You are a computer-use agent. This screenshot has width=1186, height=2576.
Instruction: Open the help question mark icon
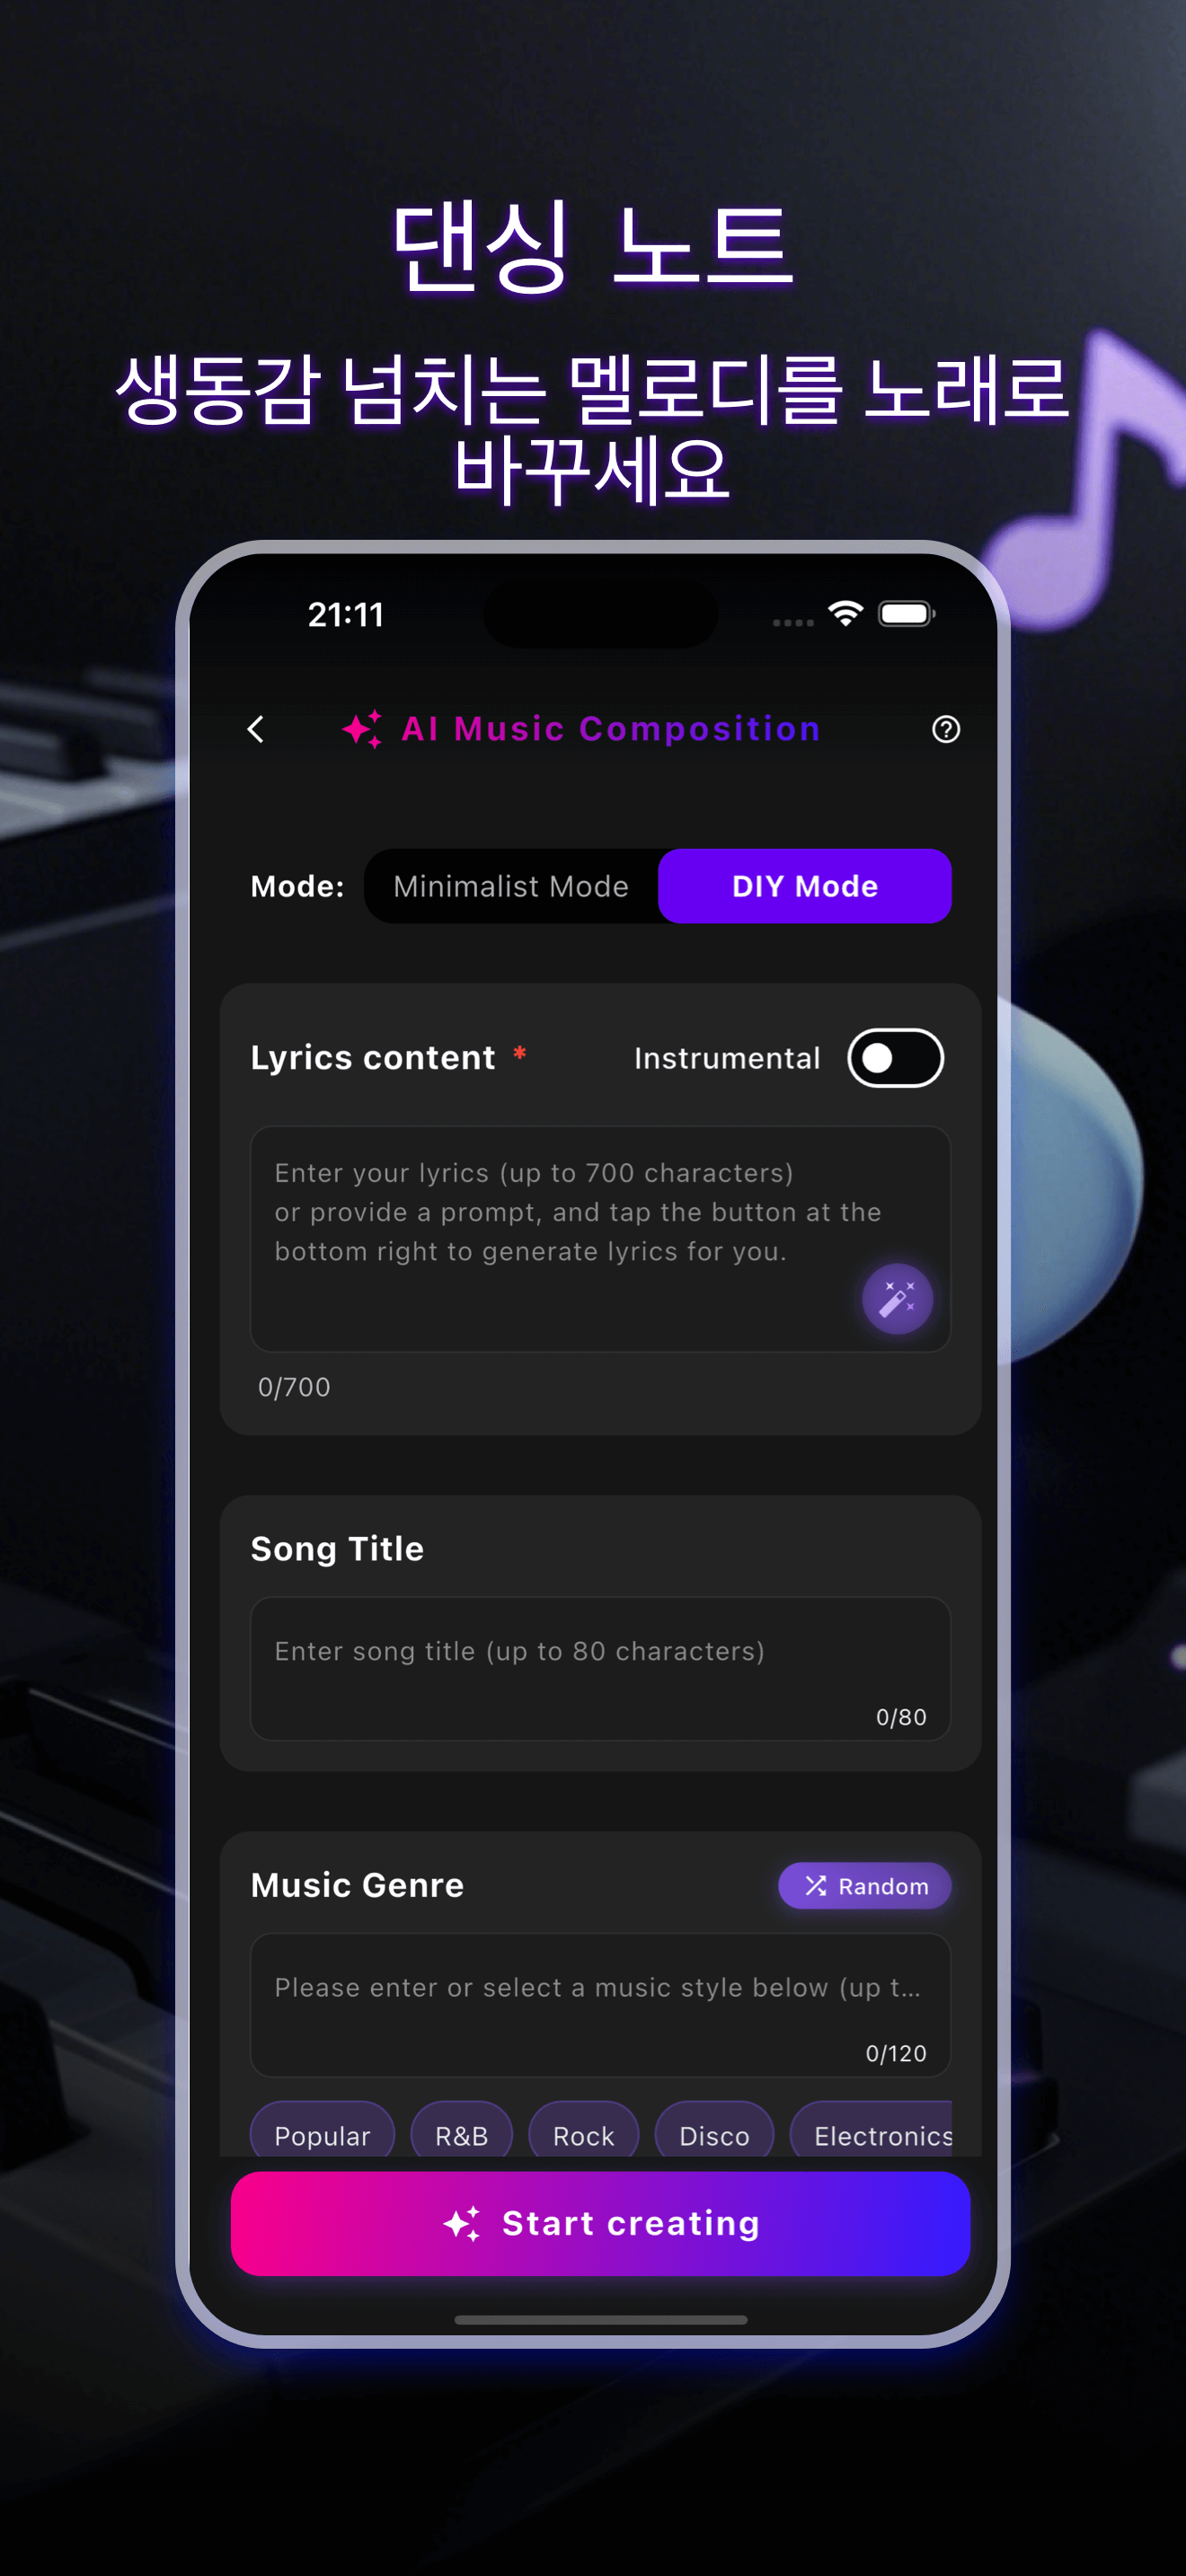click(x=946, y=729)
